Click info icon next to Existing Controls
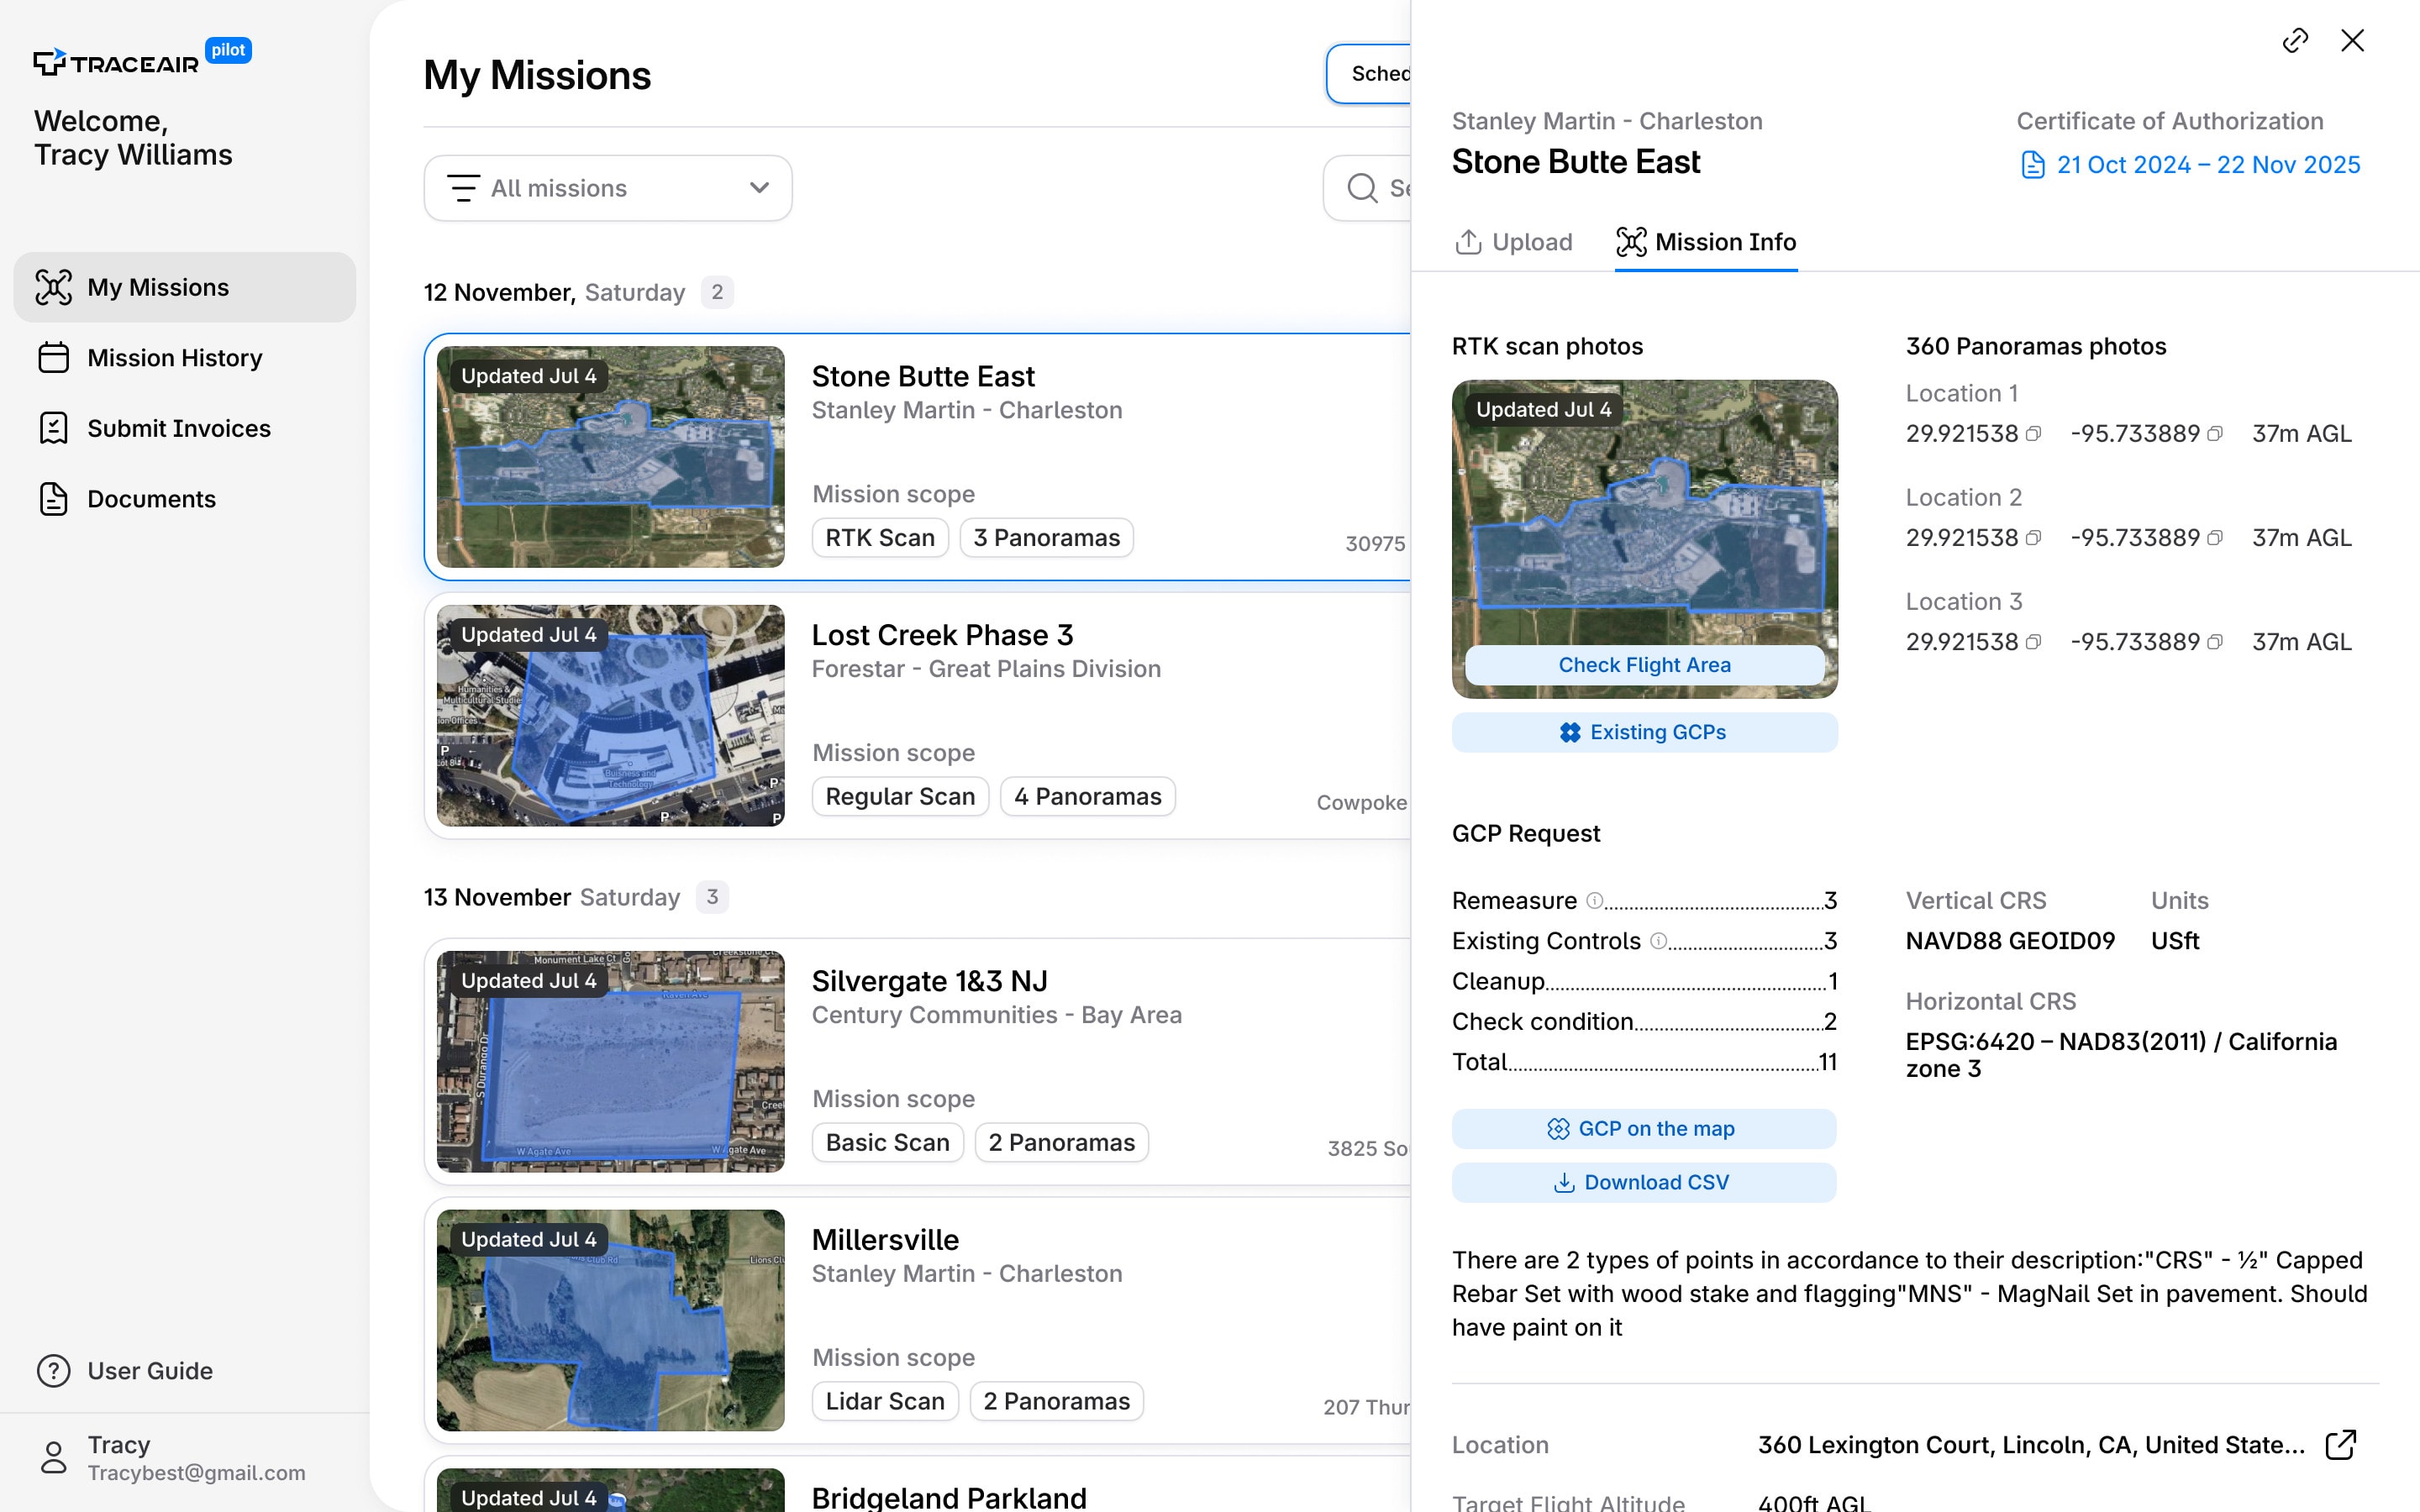 pos(1658,940)
